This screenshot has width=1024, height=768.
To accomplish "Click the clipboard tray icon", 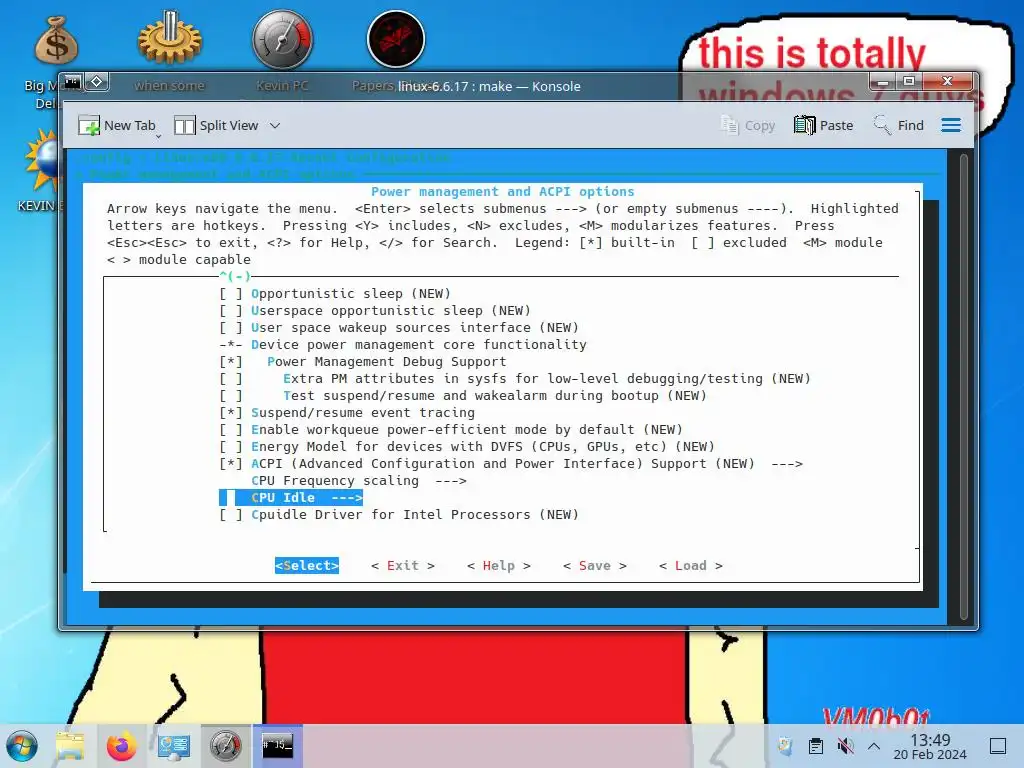I will [816, 746].
